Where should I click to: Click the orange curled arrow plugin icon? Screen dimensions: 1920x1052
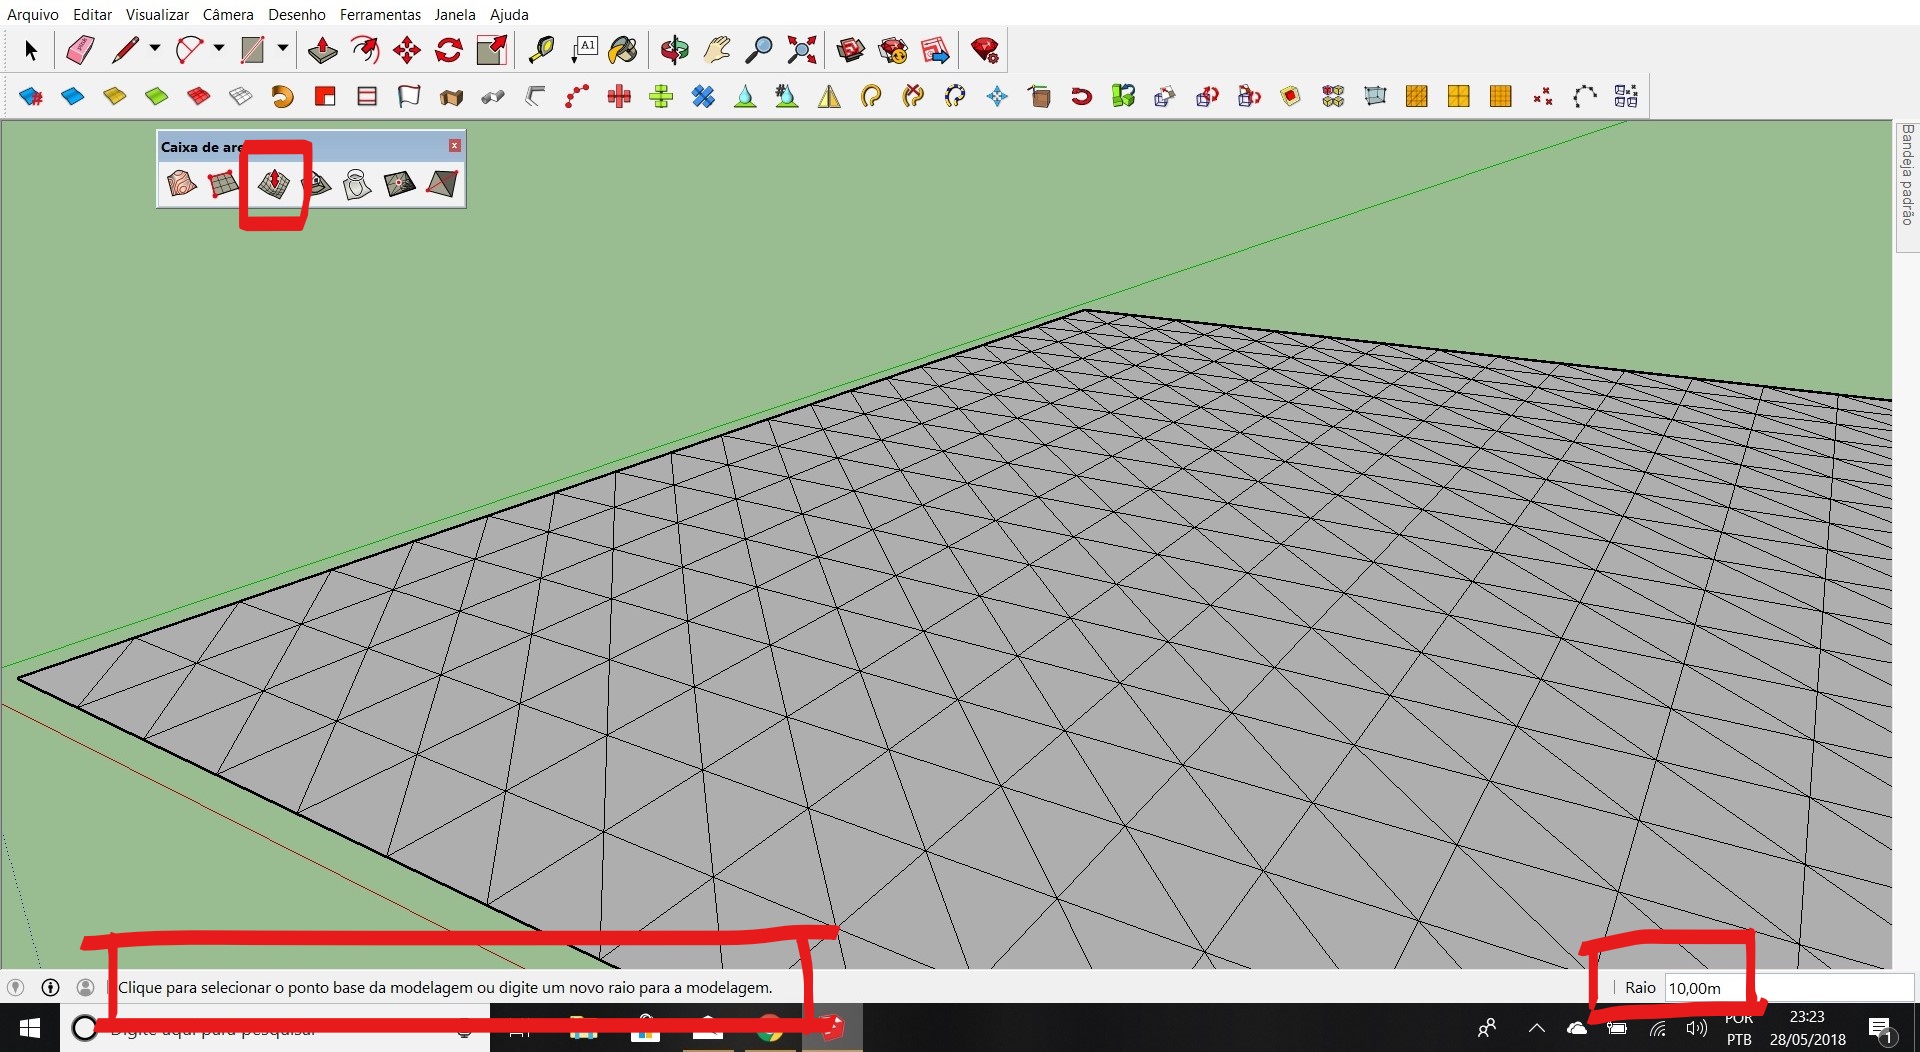coord(283,96)
